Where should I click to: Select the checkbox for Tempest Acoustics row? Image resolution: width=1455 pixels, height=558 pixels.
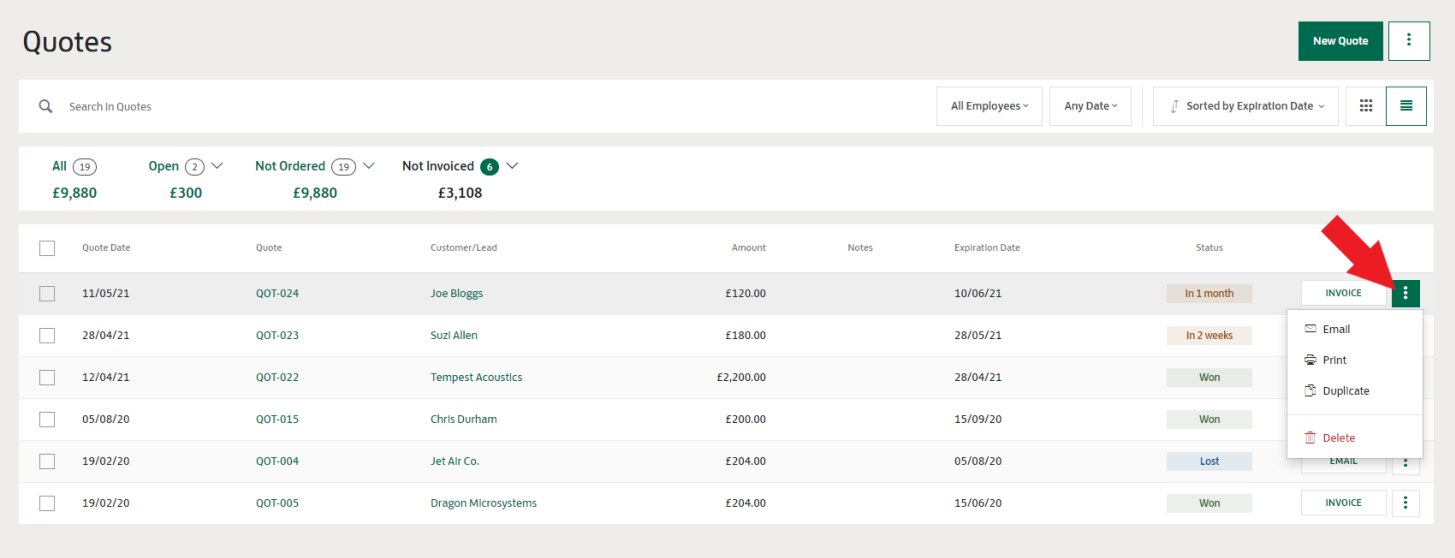pyautogui.click(x=47, y=378)
